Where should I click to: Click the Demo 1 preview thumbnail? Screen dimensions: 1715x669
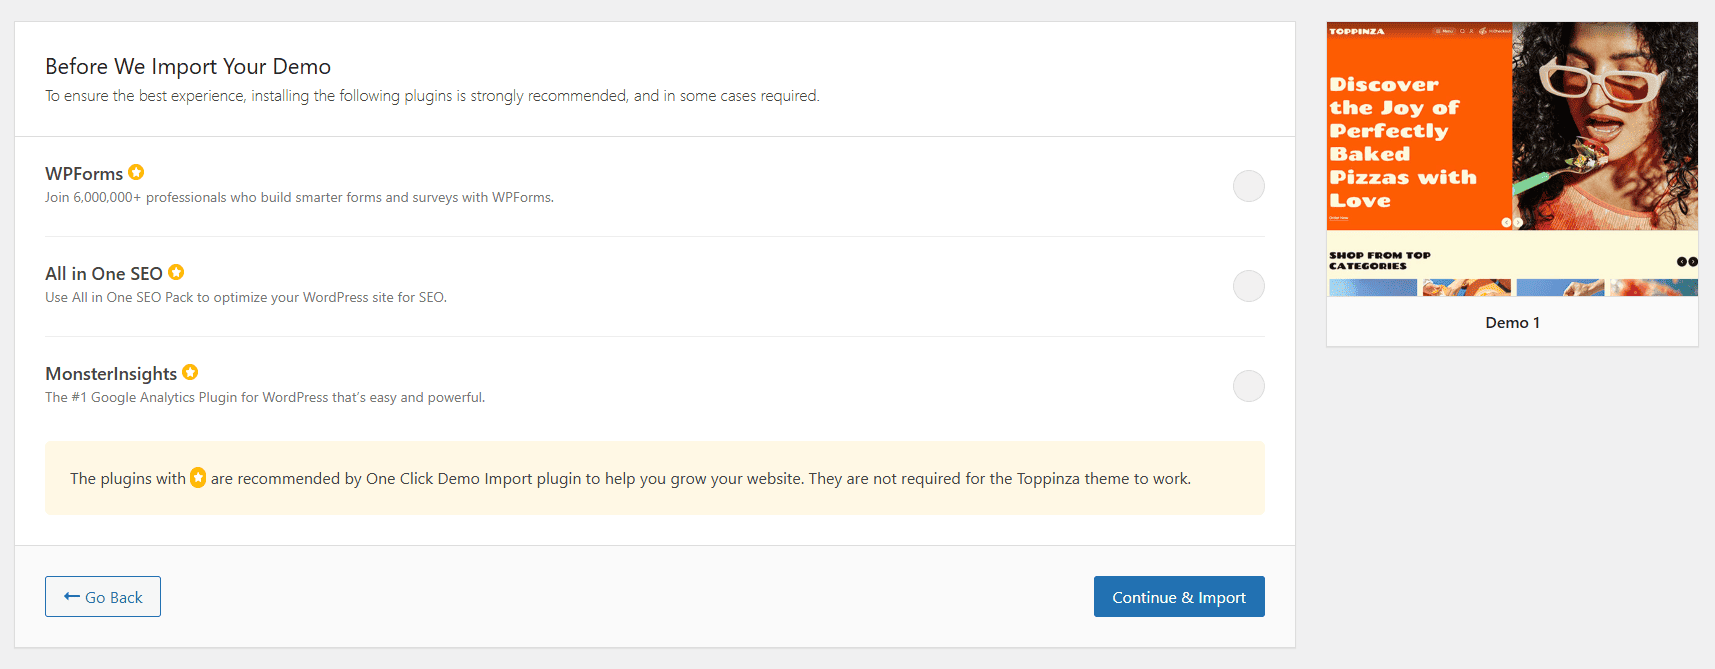click(x=1512, y=160)
